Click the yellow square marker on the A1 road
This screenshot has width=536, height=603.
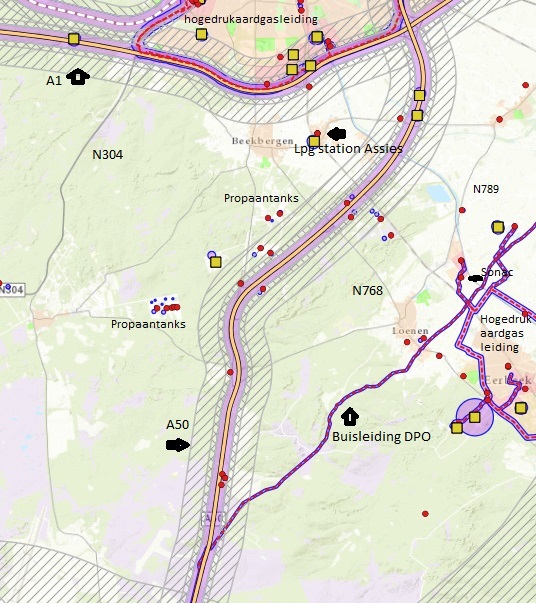tap(73, 39)
